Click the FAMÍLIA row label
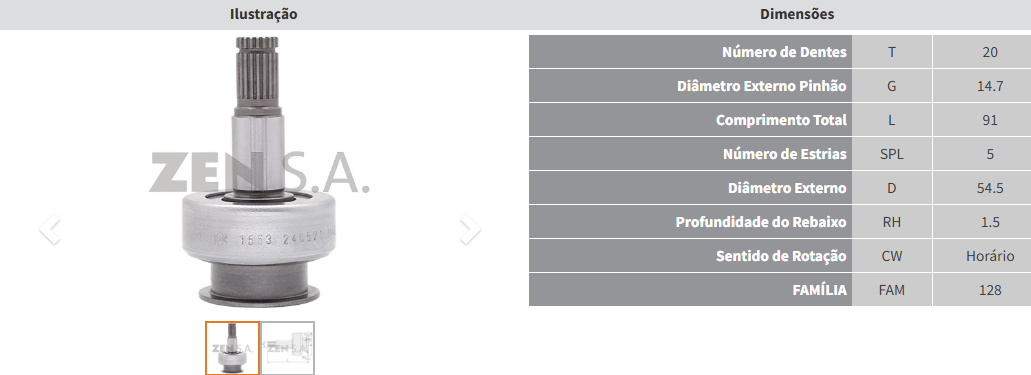The image size is (1031, 375). 819,290
